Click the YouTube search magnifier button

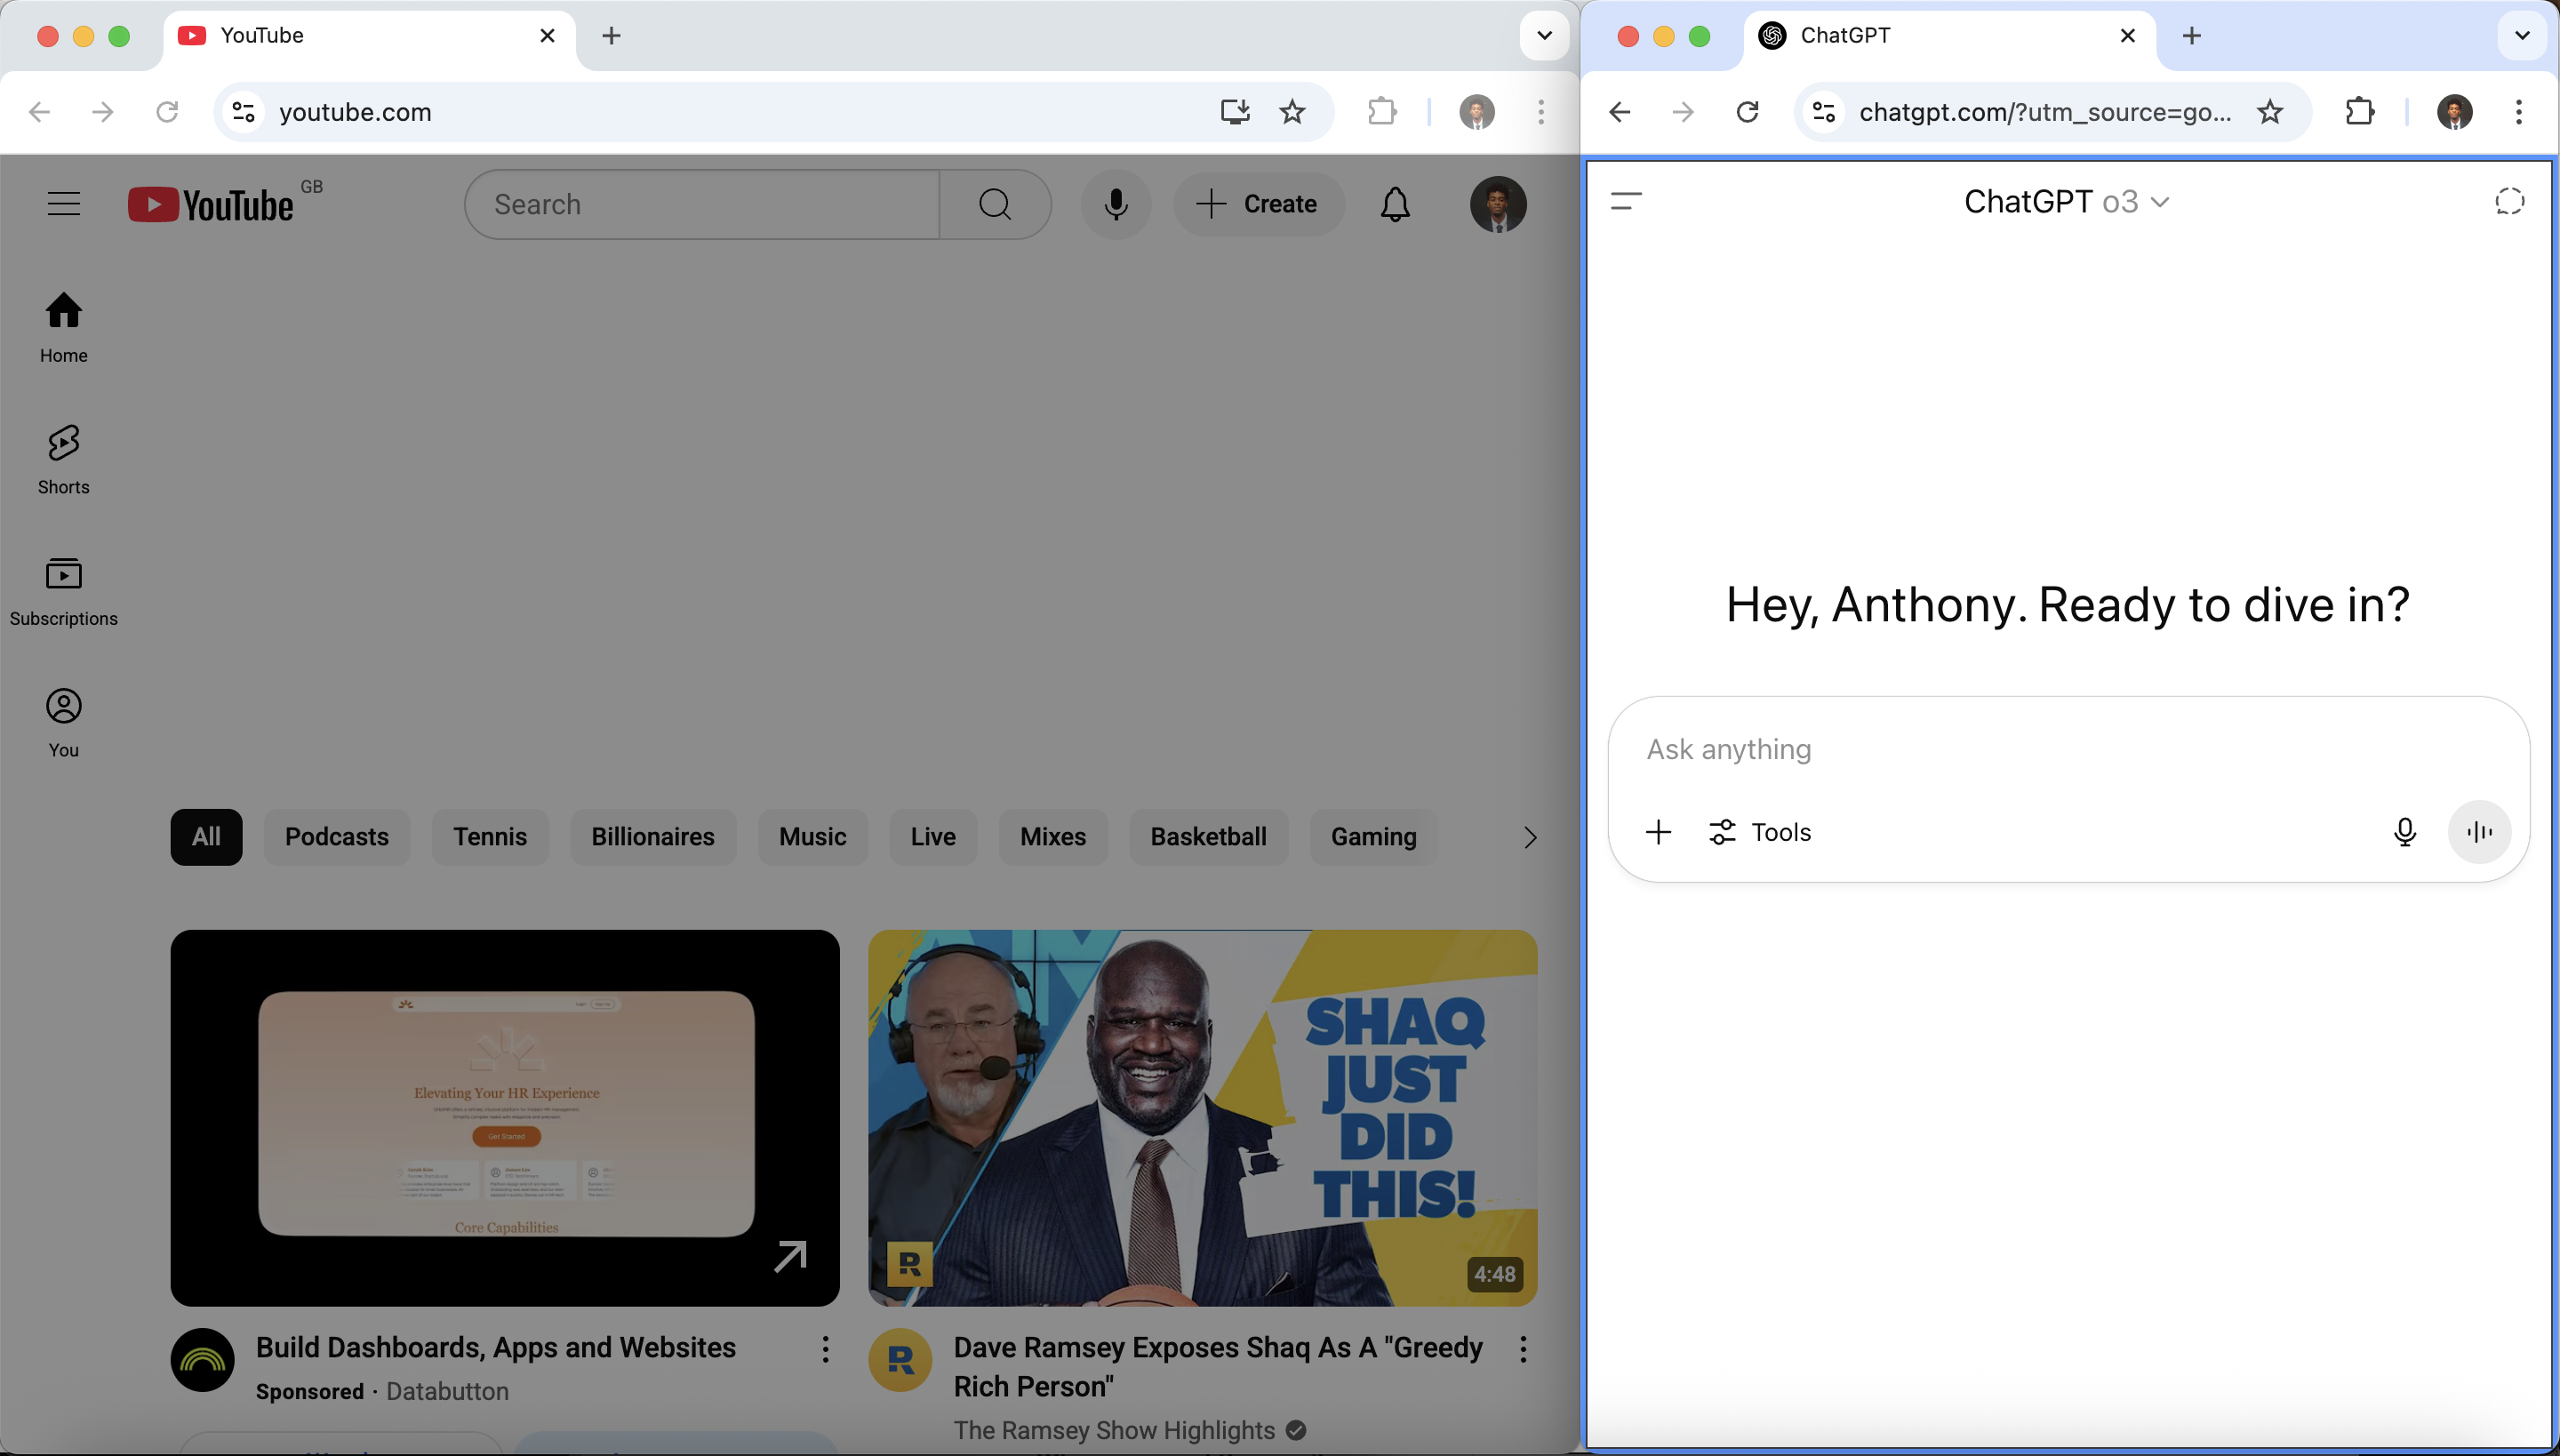(x=995, y=204)
